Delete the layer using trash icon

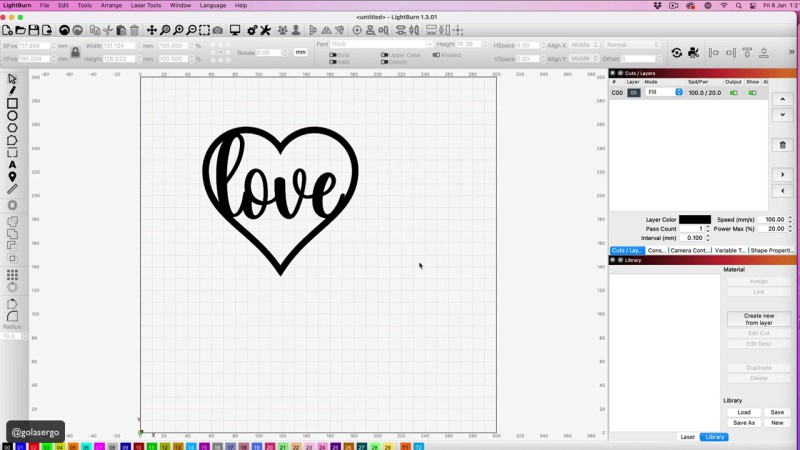pos(783,145)
